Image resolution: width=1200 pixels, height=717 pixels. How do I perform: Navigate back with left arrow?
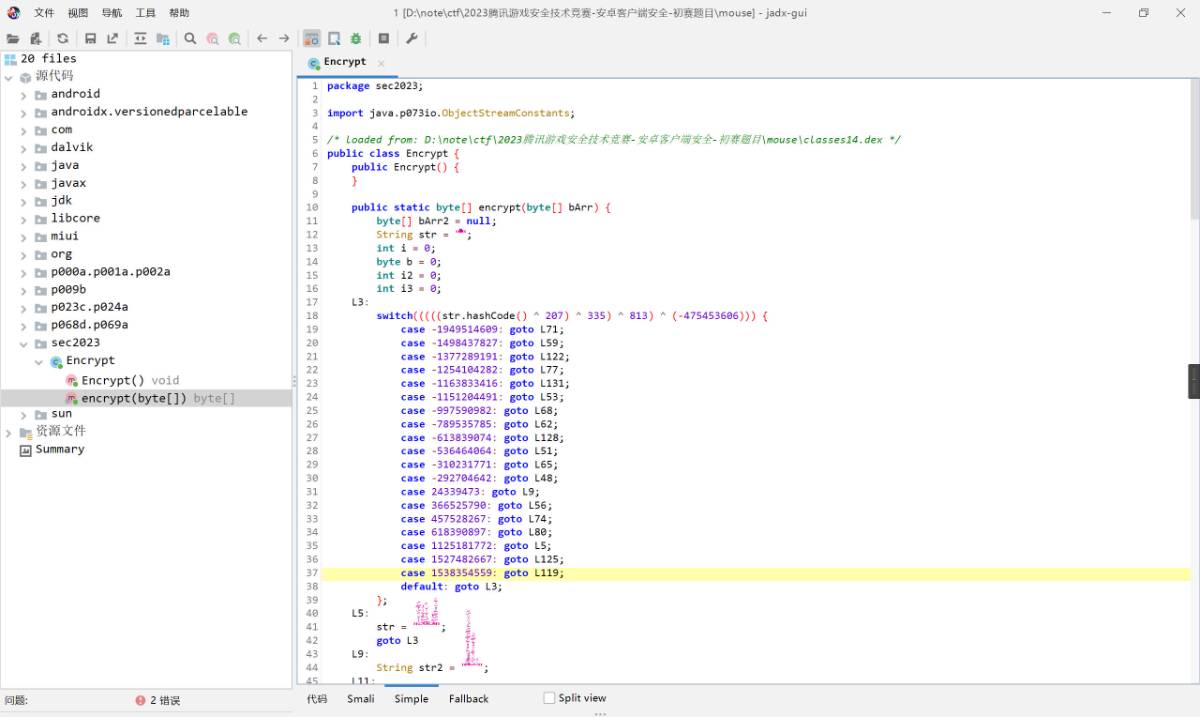pos(262,38)
